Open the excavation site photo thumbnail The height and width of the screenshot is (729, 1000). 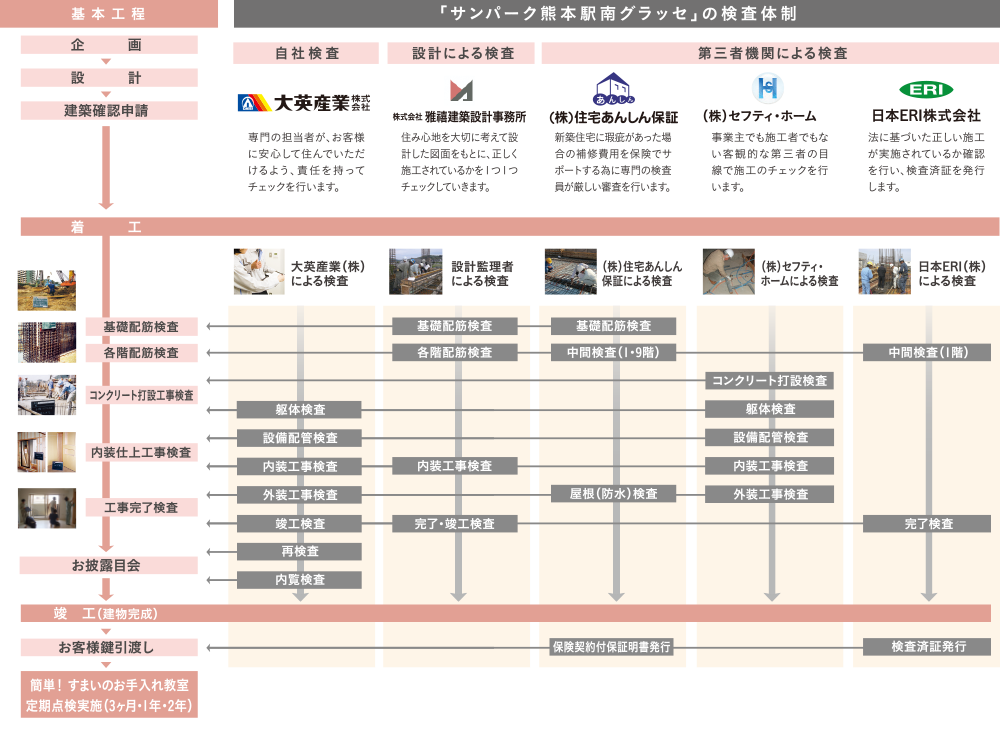tap(47, 290)
